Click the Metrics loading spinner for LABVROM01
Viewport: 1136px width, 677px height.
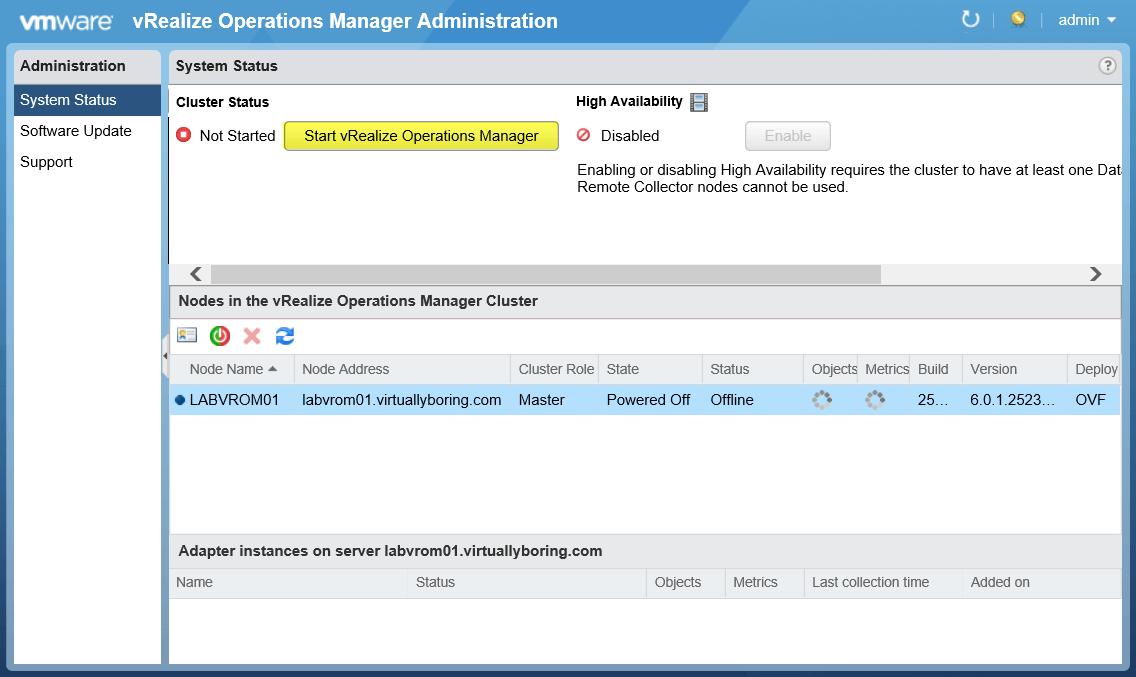(x=875, y=399)
